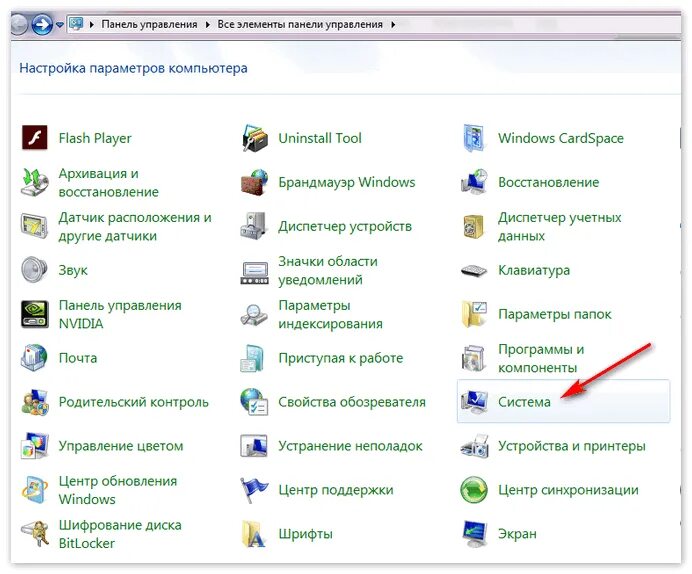Expand the arrow before Панель управления breadcrumb

92,24
